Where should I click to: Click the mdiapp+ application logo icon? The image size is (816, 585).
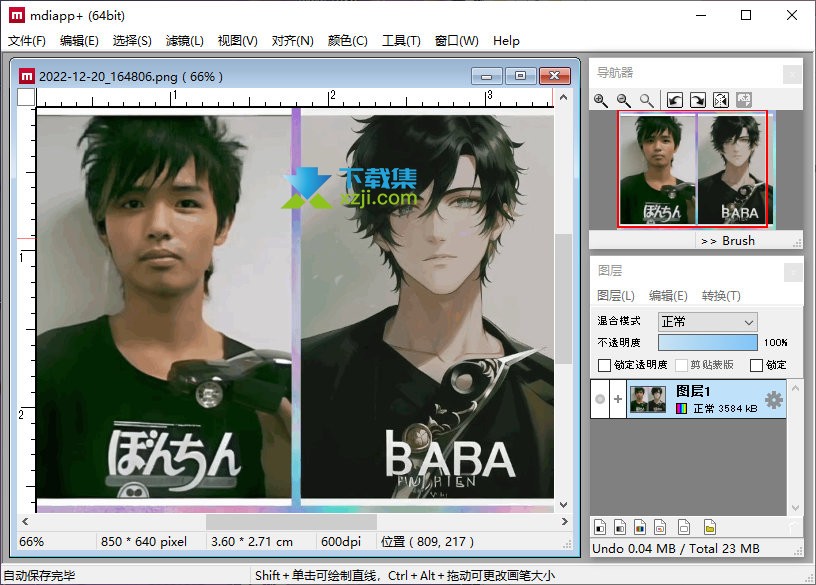tap(17, 16)
